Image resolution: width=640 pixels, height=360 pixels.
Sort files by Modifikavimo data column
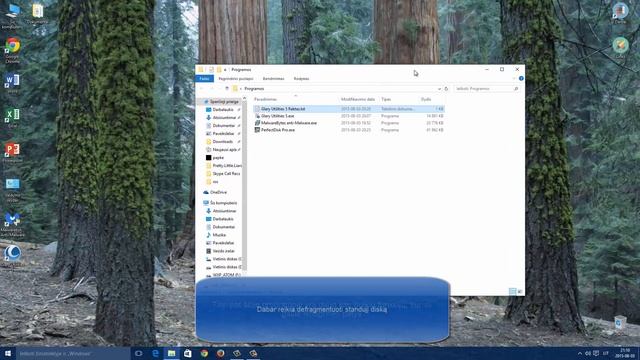coord(358,99)
